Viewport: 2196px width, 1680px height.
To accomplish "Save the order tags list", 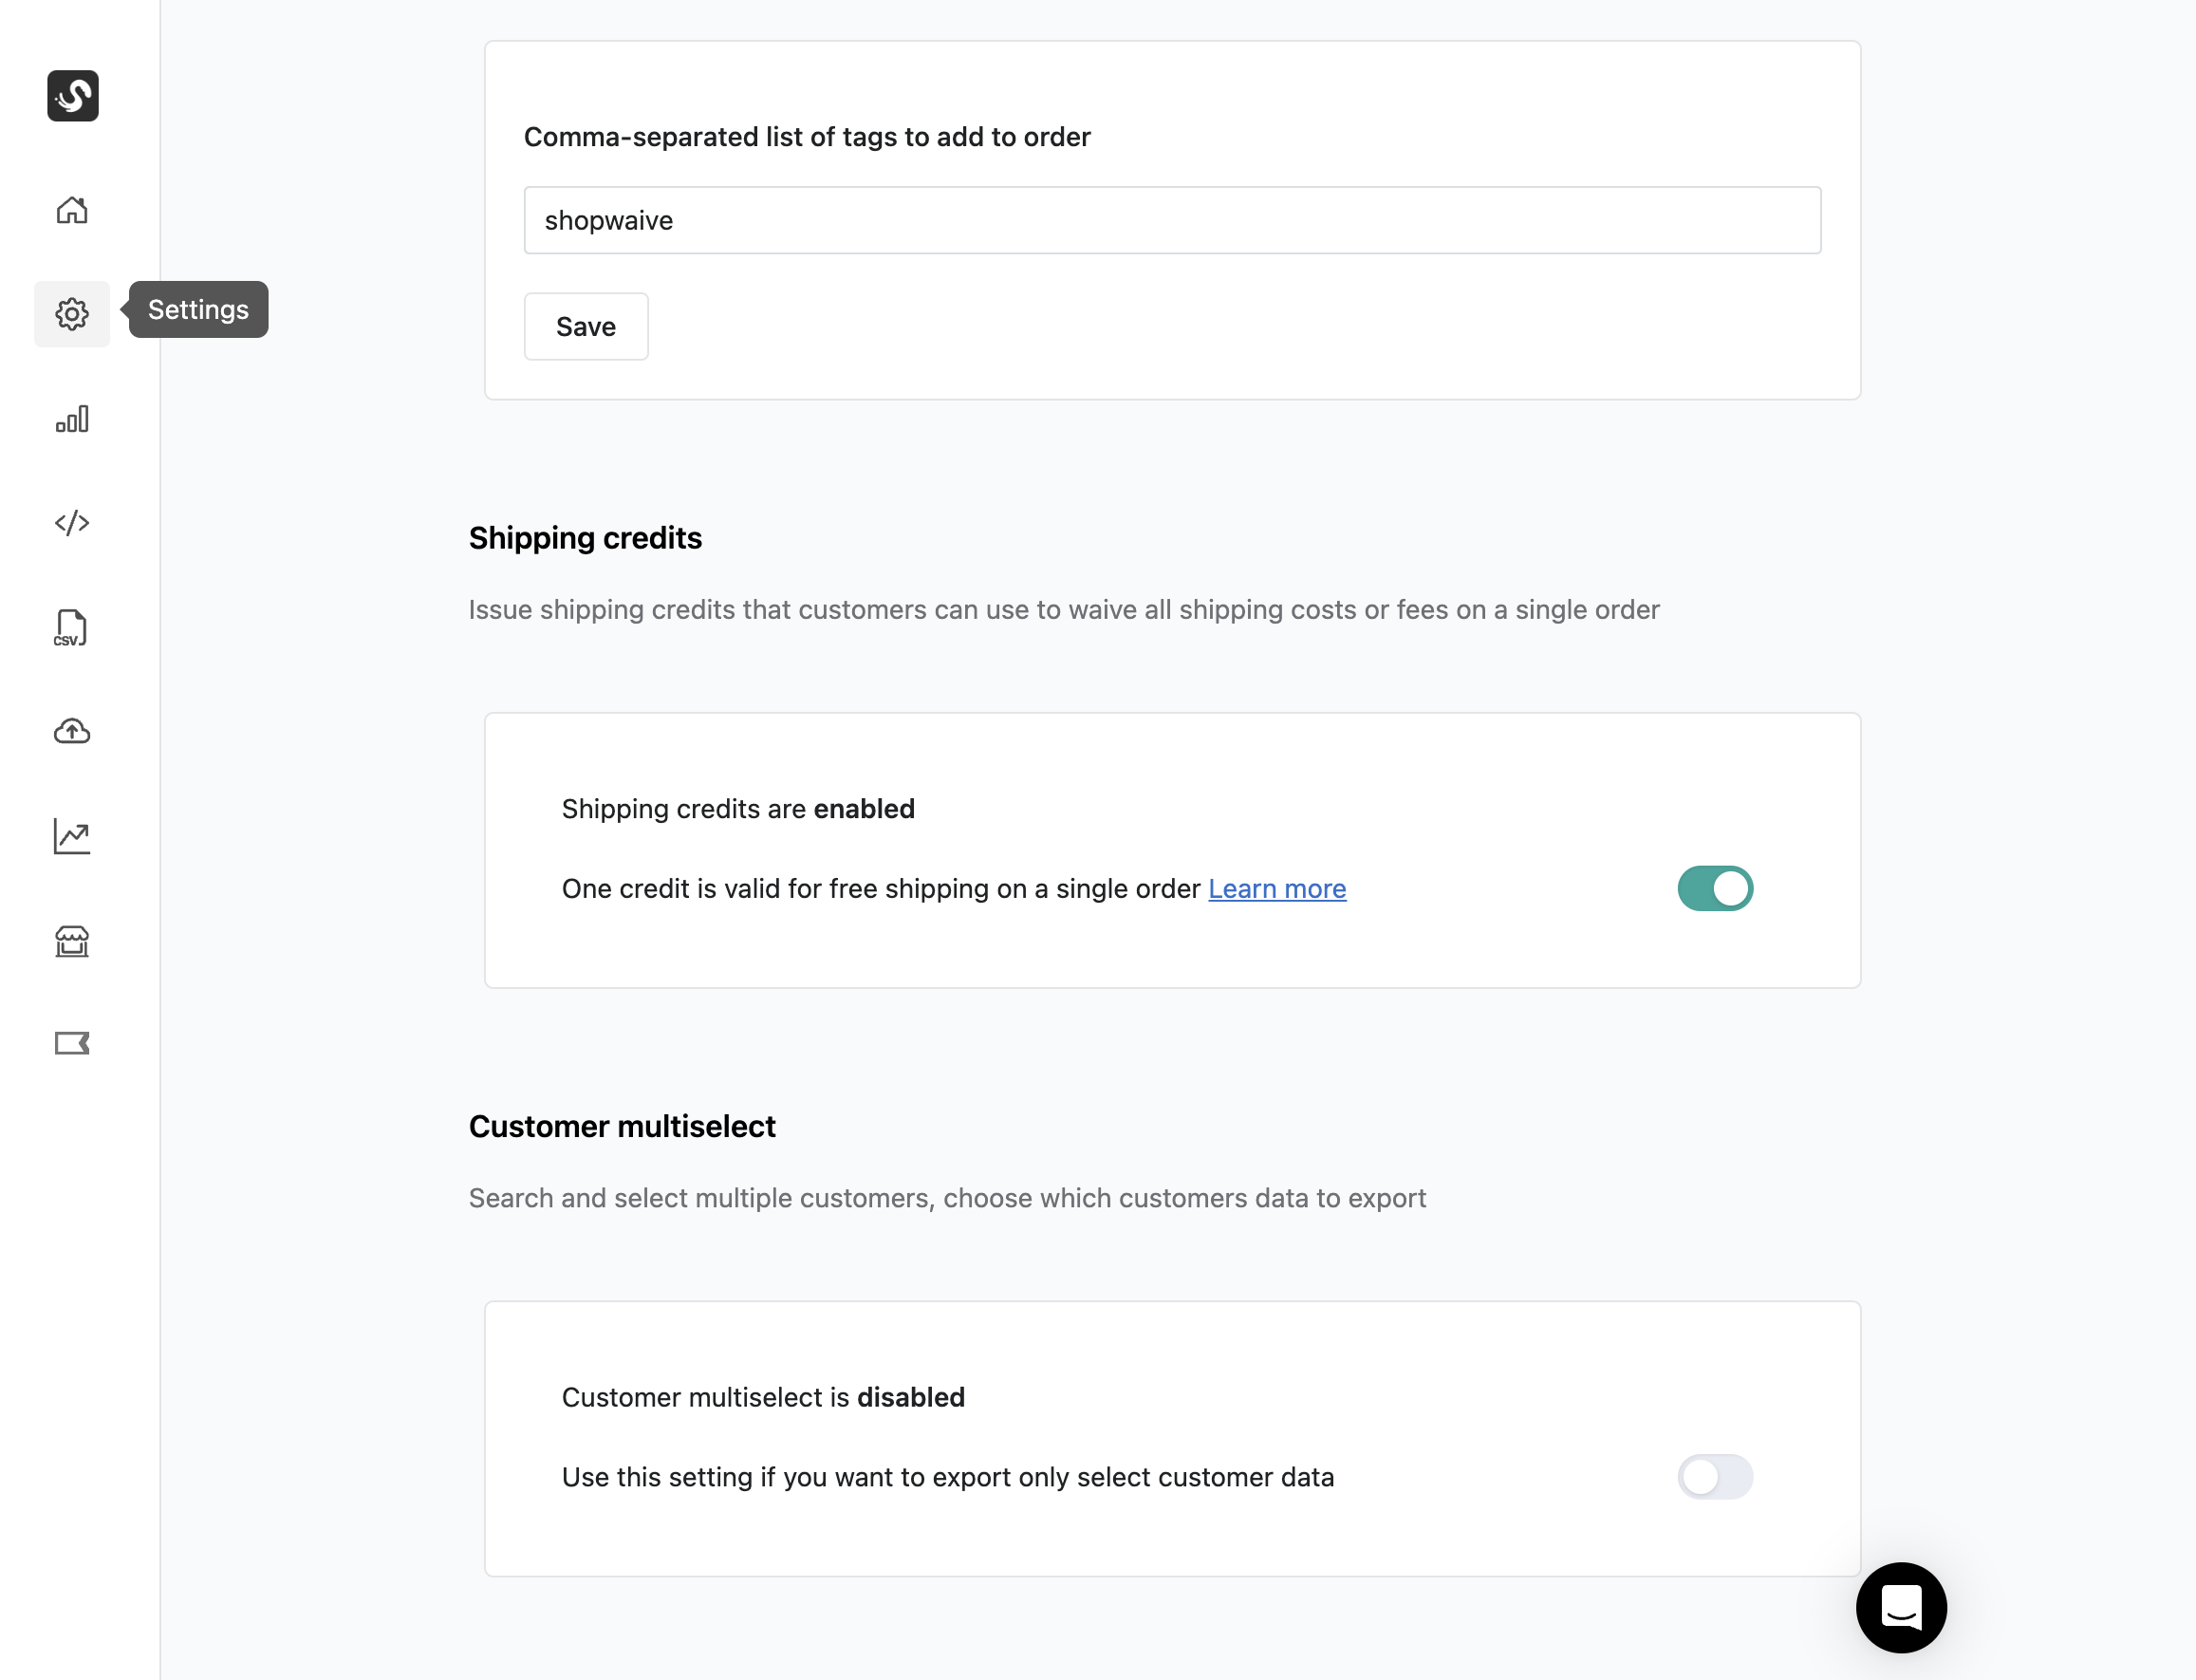I will pos(586,327).
